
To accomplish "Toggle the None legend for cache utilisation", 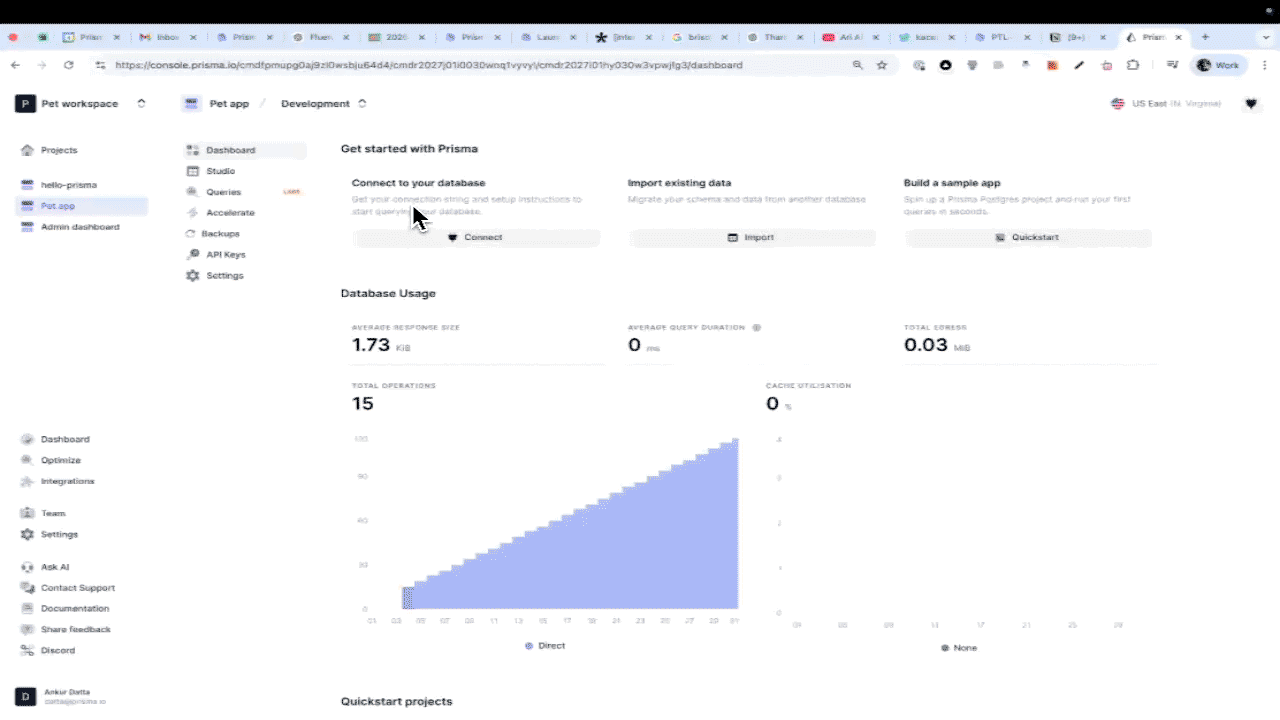I will click(958, 647).
